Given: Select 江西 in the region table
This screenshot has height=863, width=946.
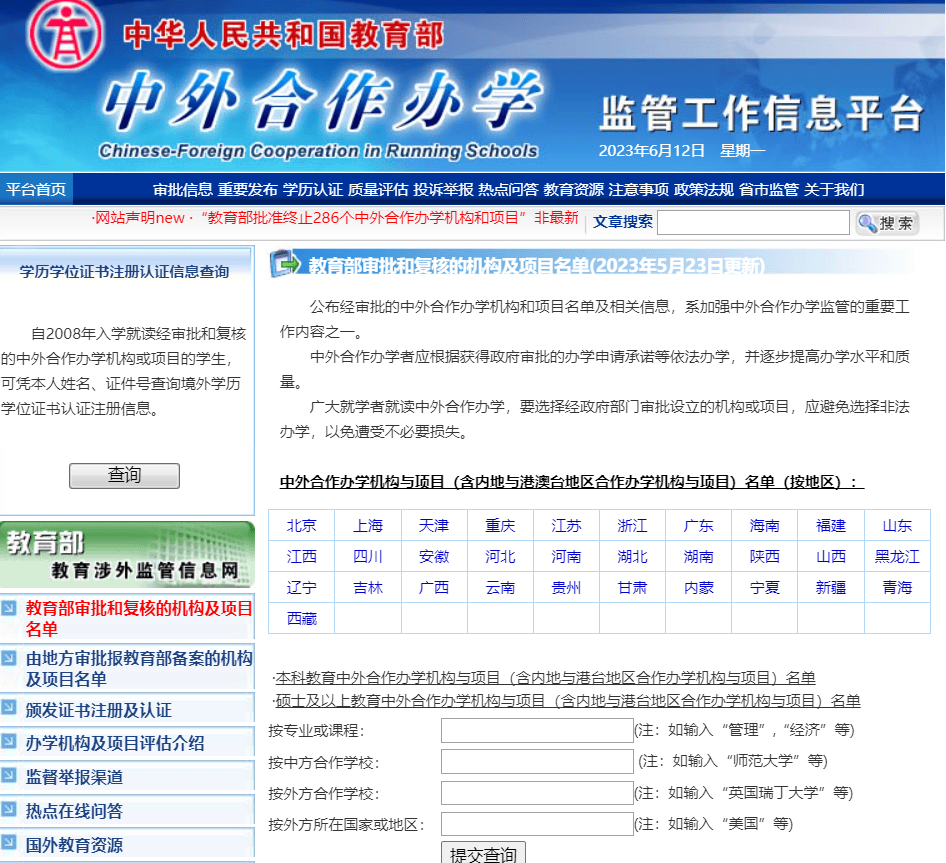Looking at the screenshot, I should [302, 556].
